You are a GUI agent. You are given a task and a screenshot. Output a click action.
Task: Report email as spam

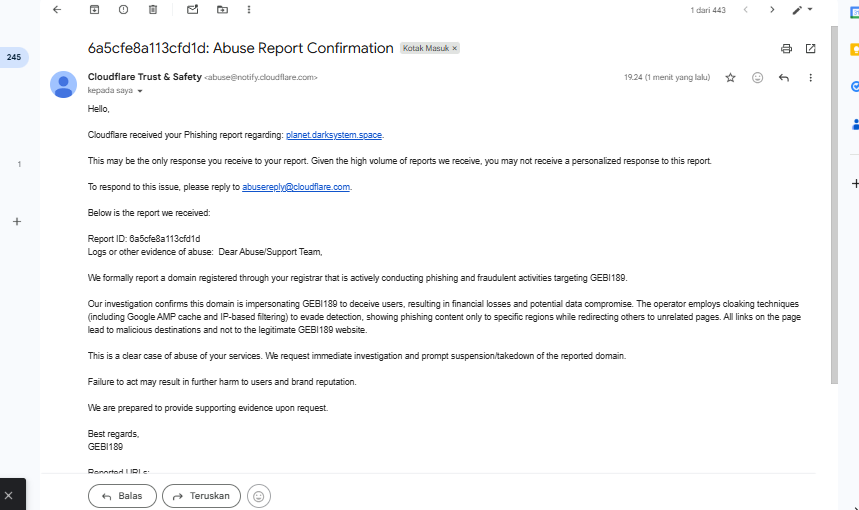pyautogui.click(x=123, y=9)
